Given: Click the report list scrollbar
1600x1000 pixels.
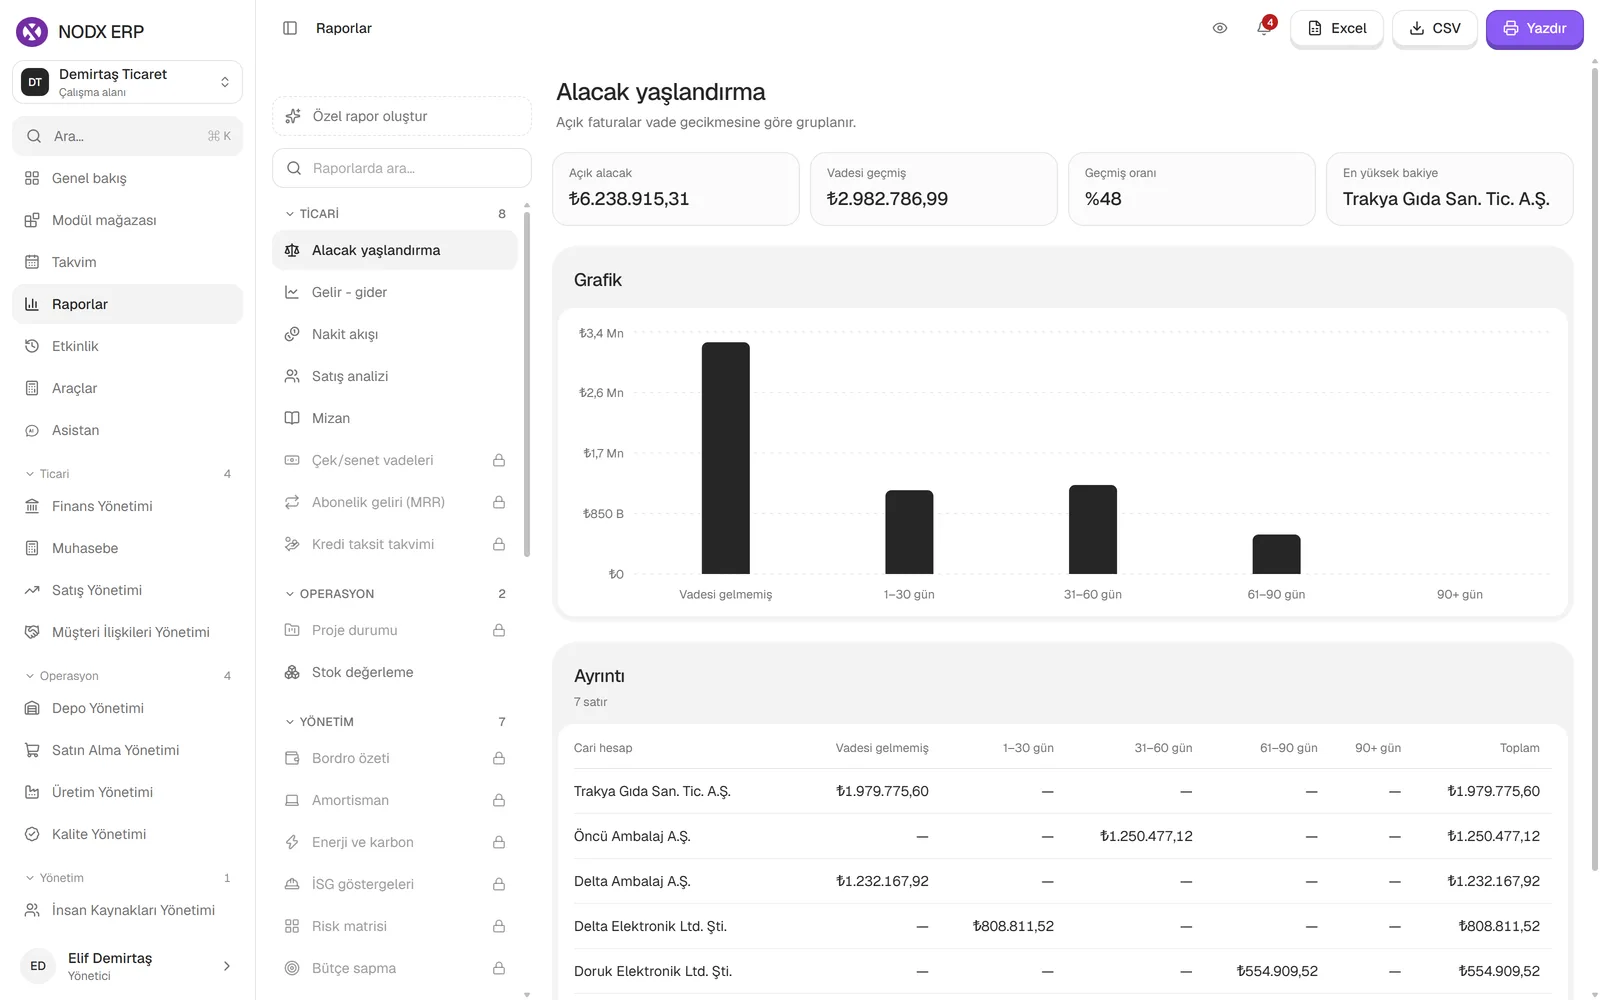Looking at the screenshot, I should pyautogui.click(x=527, y=384).
